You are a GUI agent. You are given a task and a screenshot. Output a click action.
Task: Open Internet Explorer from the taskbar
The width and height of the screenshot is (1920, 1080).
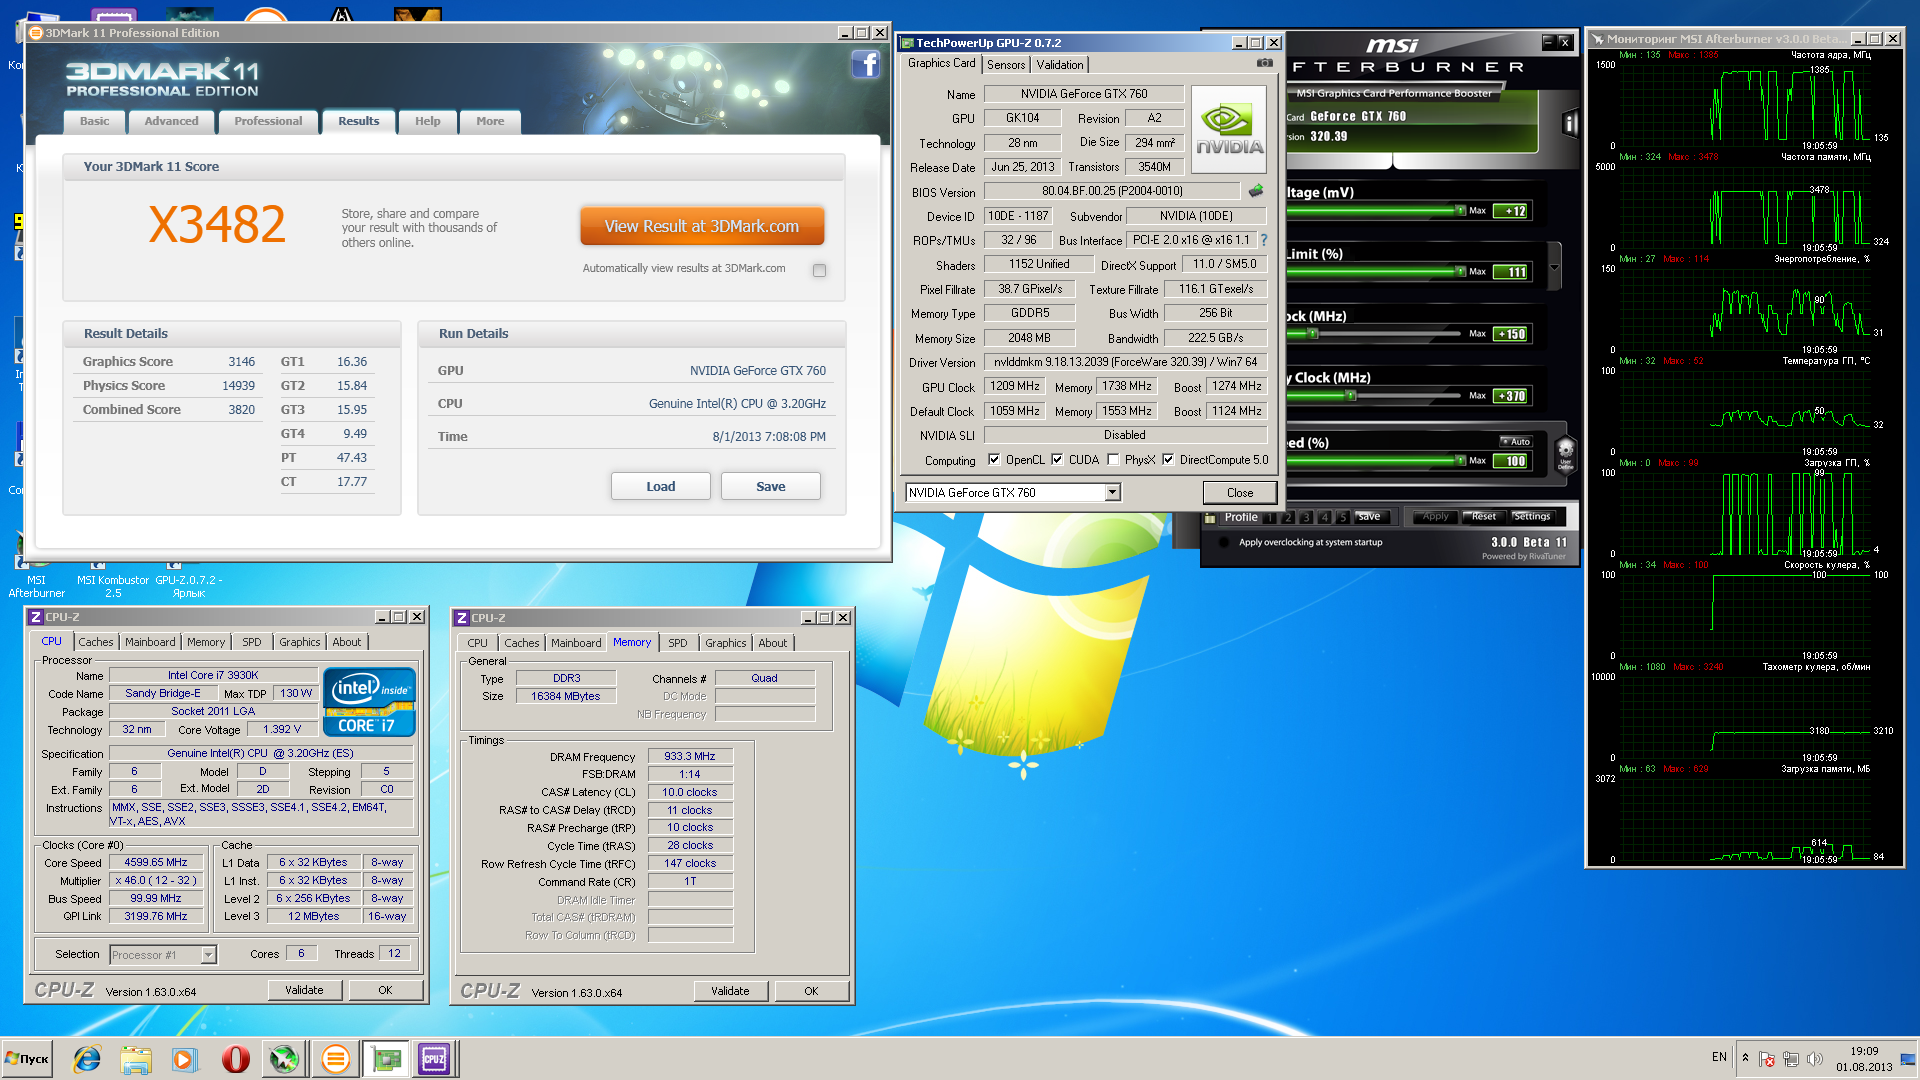pos(87,1058)
